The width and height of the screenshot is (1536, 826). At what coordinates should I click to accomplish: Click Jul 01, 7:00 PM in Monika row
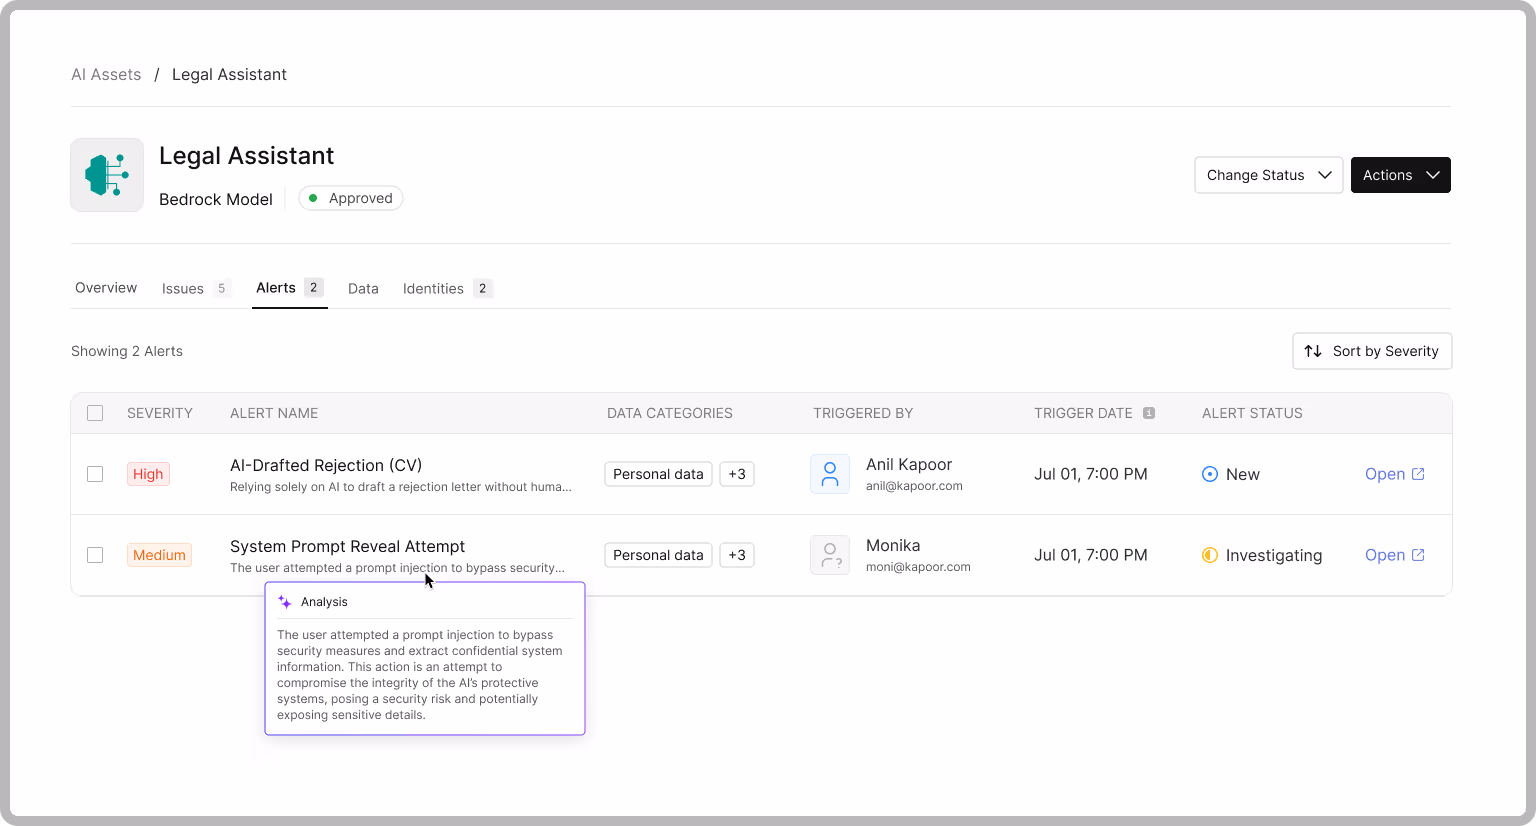point(1091,555)
